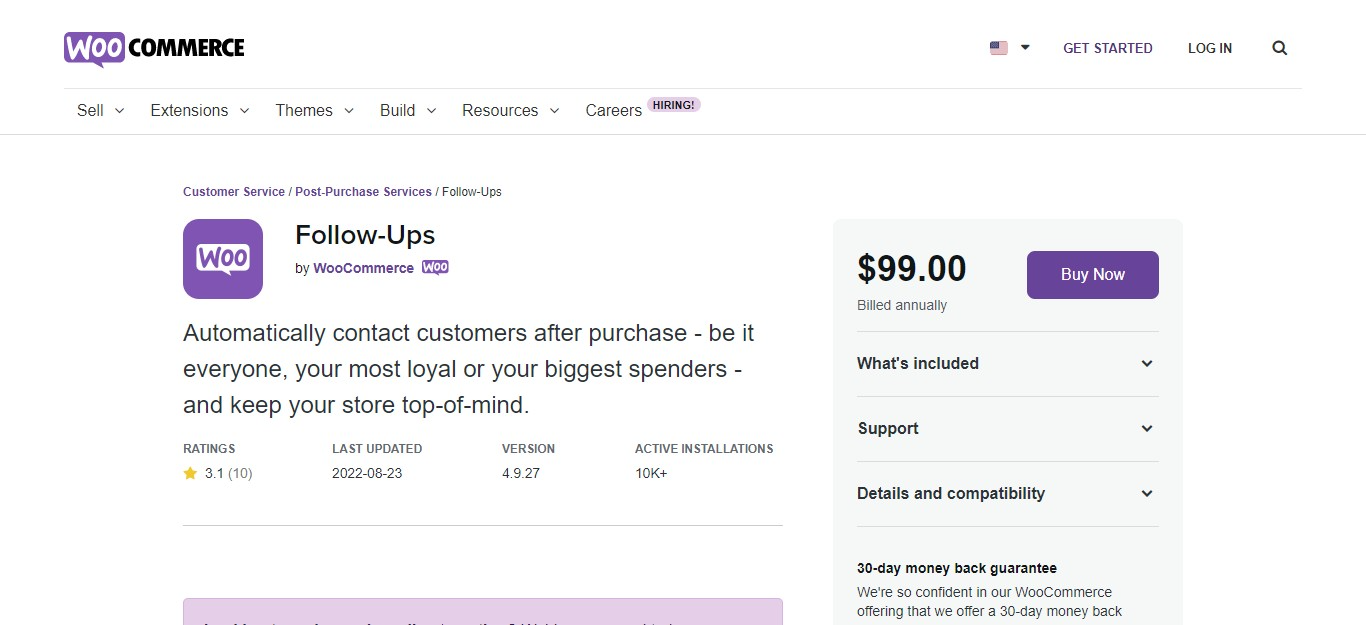Go to Customer Service breadcrumb
Image resolution: width=1366 pixels, height=625 pixels.
[x=234, y=192]
